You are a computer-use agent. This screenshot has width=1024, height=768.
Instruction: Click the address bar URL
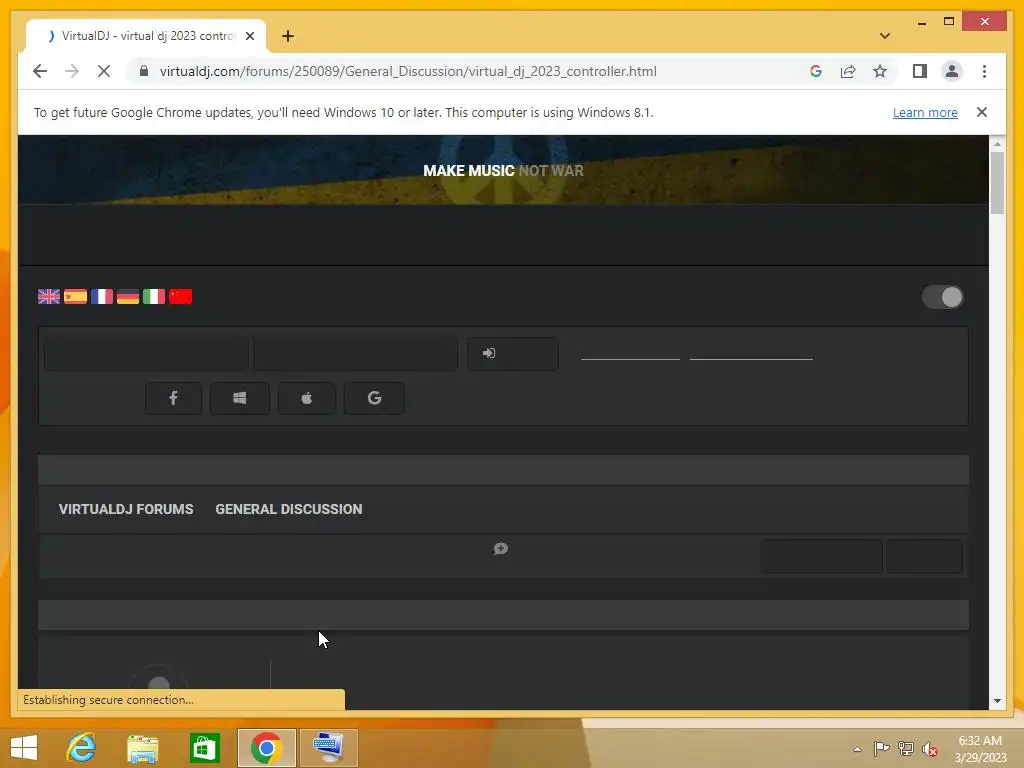408,71
